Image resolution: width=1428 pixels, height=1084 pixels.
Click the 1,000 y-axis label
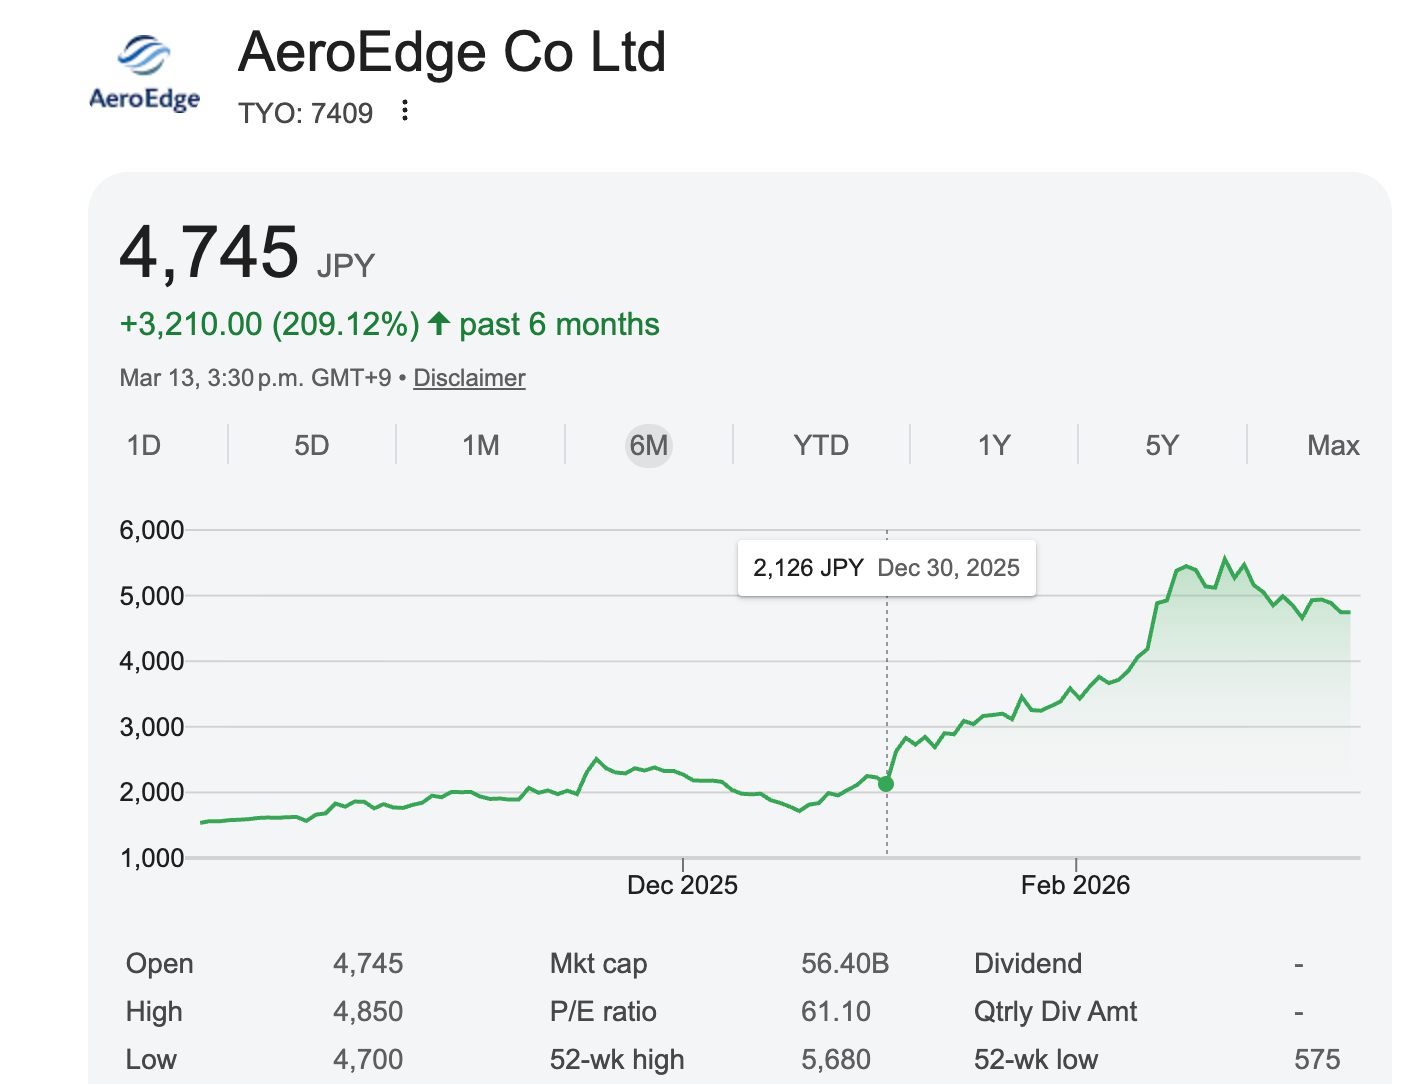[x=152, y=858]
